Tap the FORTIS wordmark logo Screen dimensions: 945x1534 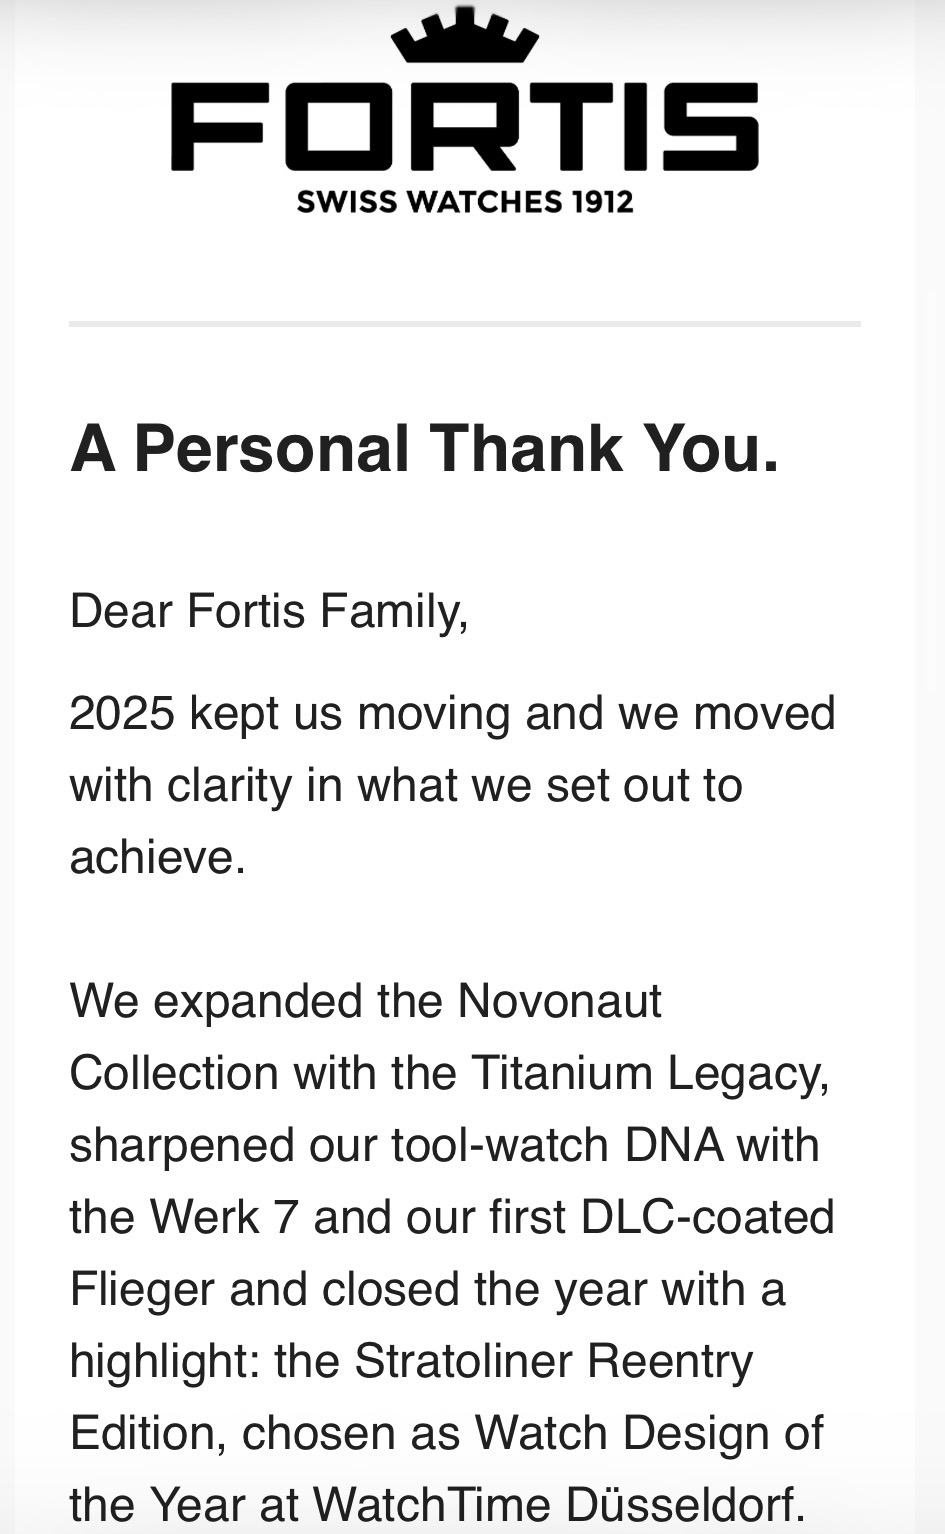point(464,126)
